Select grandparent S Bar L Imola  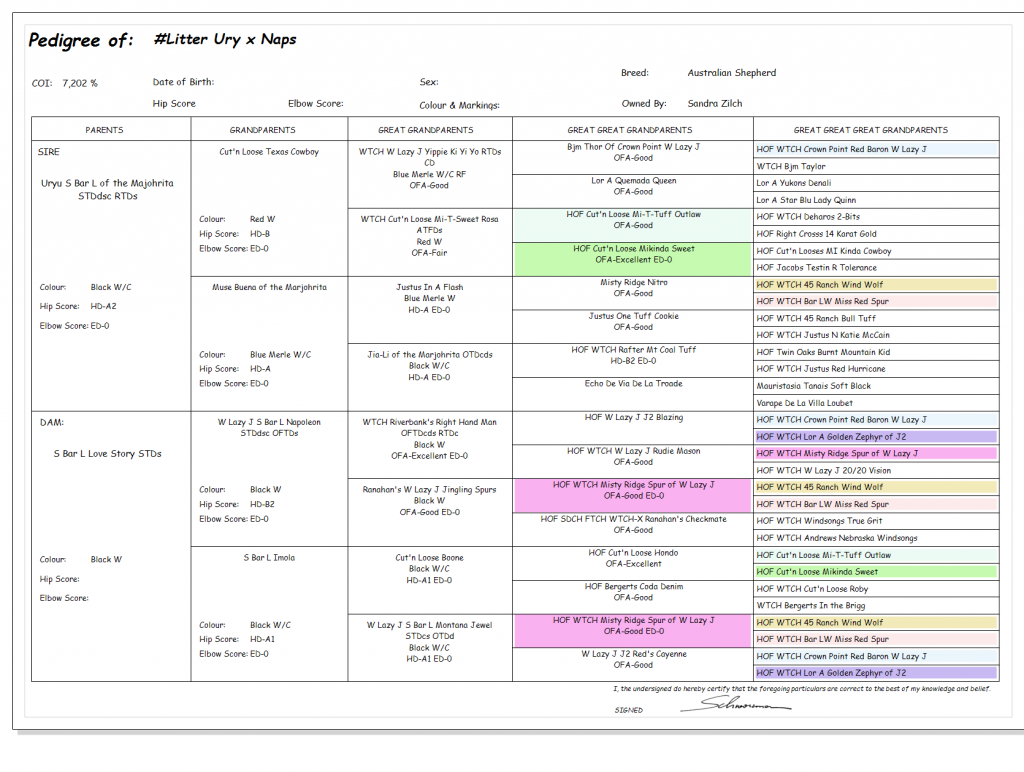pyautogui.click(x=269, y=557)
